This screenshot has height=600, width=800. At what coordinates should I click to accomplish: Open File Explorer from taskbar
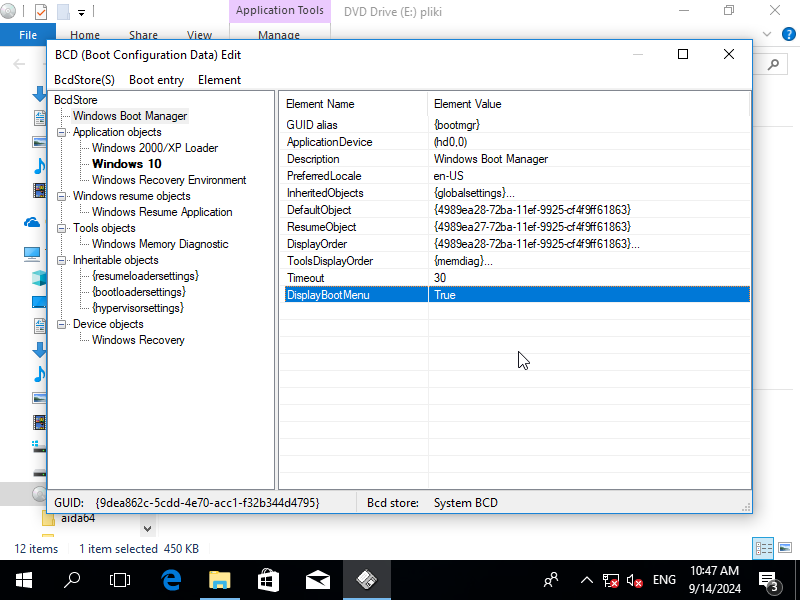pyautogui.click(x=220, y=580)
